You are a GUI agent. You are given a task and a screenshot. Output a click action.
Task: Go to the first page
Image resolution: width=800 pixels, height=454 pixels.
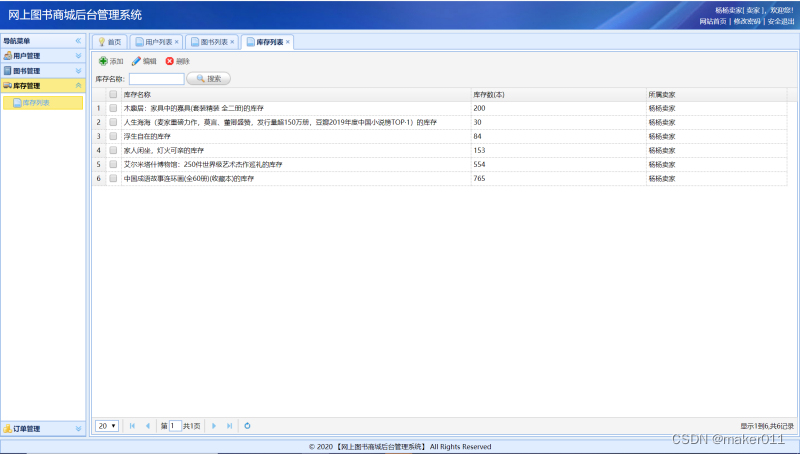pos(132,426)
